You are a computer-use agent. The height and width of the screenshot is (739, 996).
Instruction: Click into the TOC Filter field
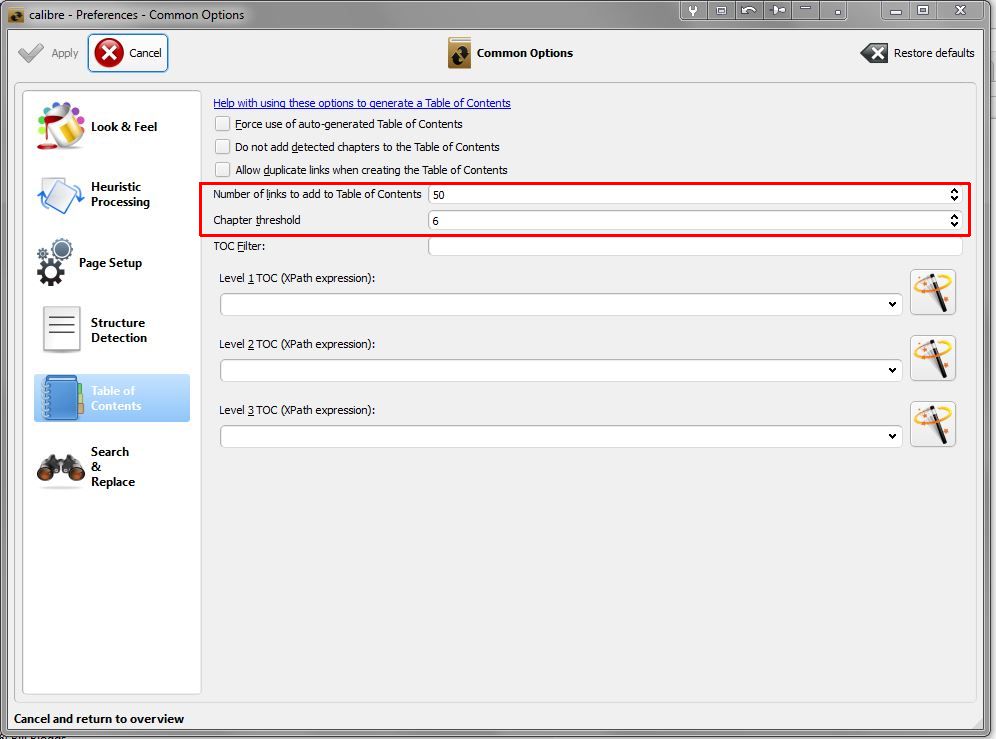pyautogui.click(x=695, y=247)
